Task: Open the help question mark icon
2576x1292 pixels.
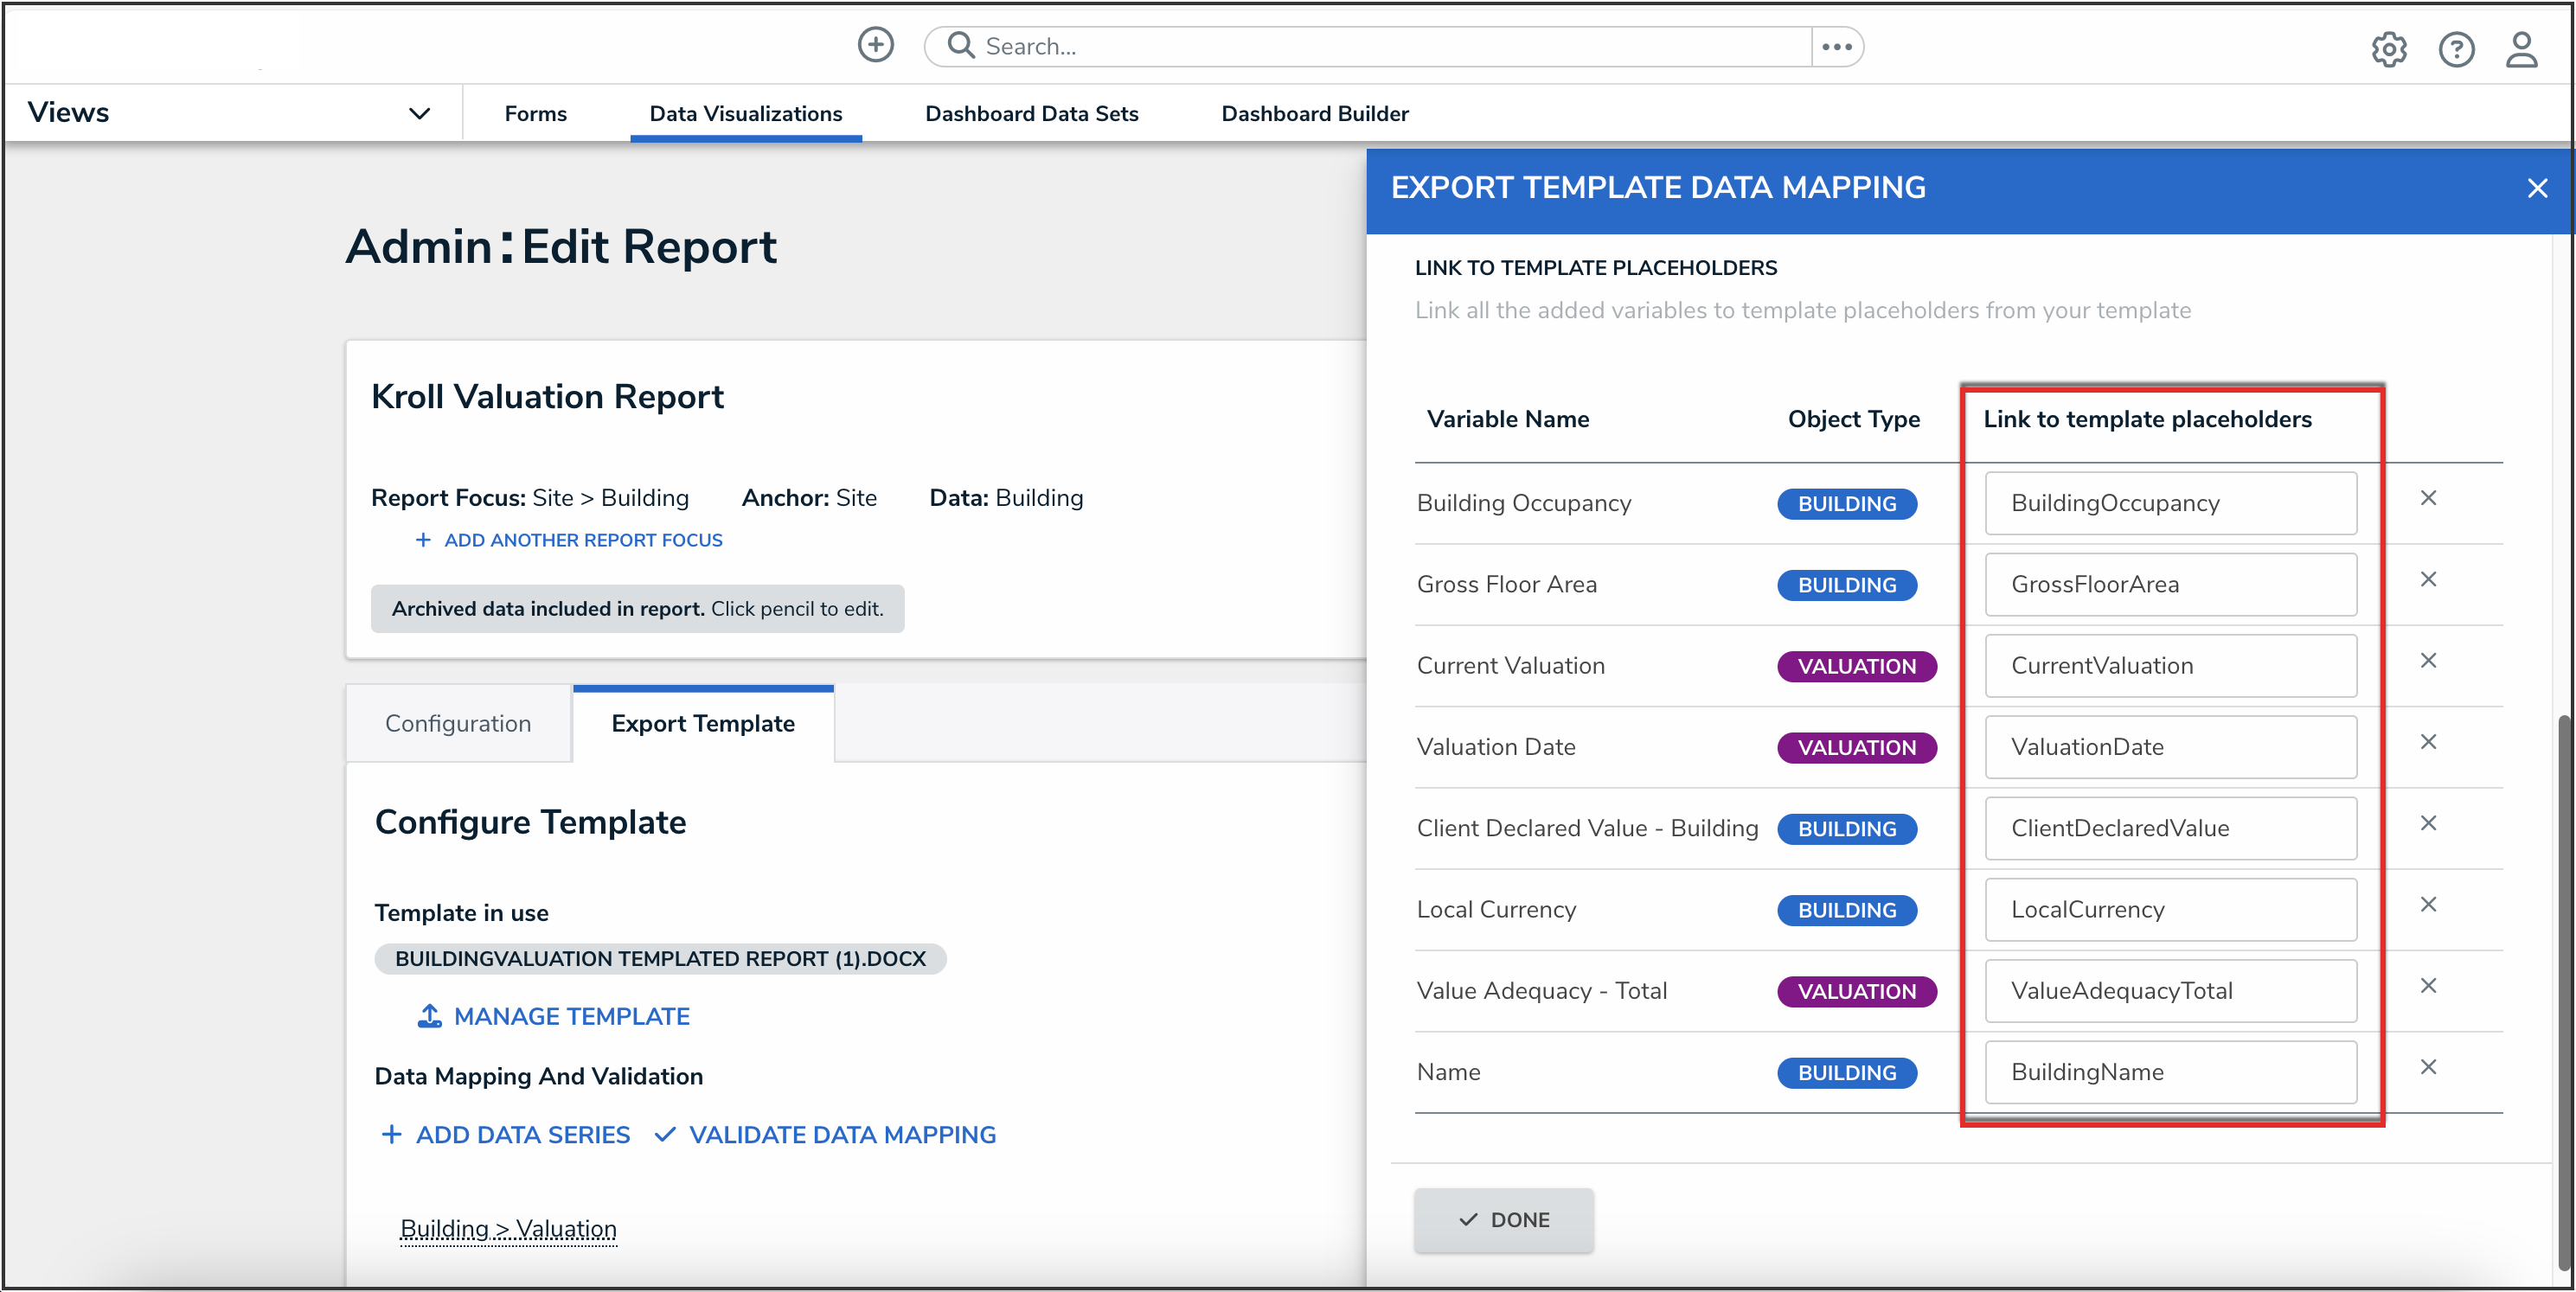Action: (x=2455, y=48)
